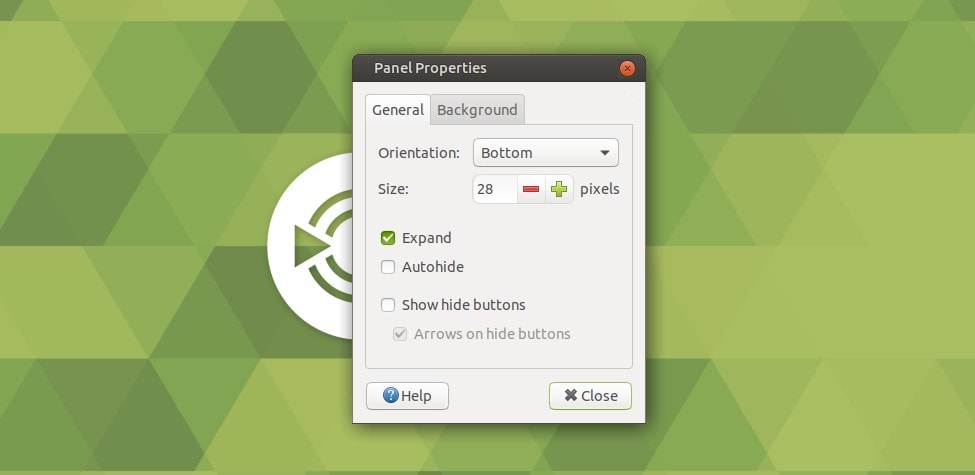Click the Orientation combo box arrow
Screen dimensions: 975x475
point(605,153)
